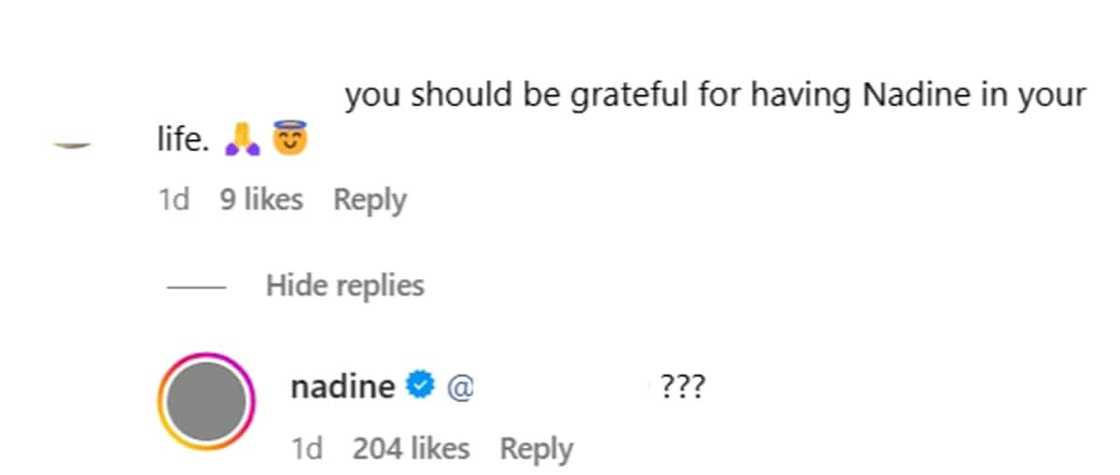The height and width of the screenshot is (475, 1120).
Task: View the 204 likes on nadine's reply
Action: (x=411, y=449)
